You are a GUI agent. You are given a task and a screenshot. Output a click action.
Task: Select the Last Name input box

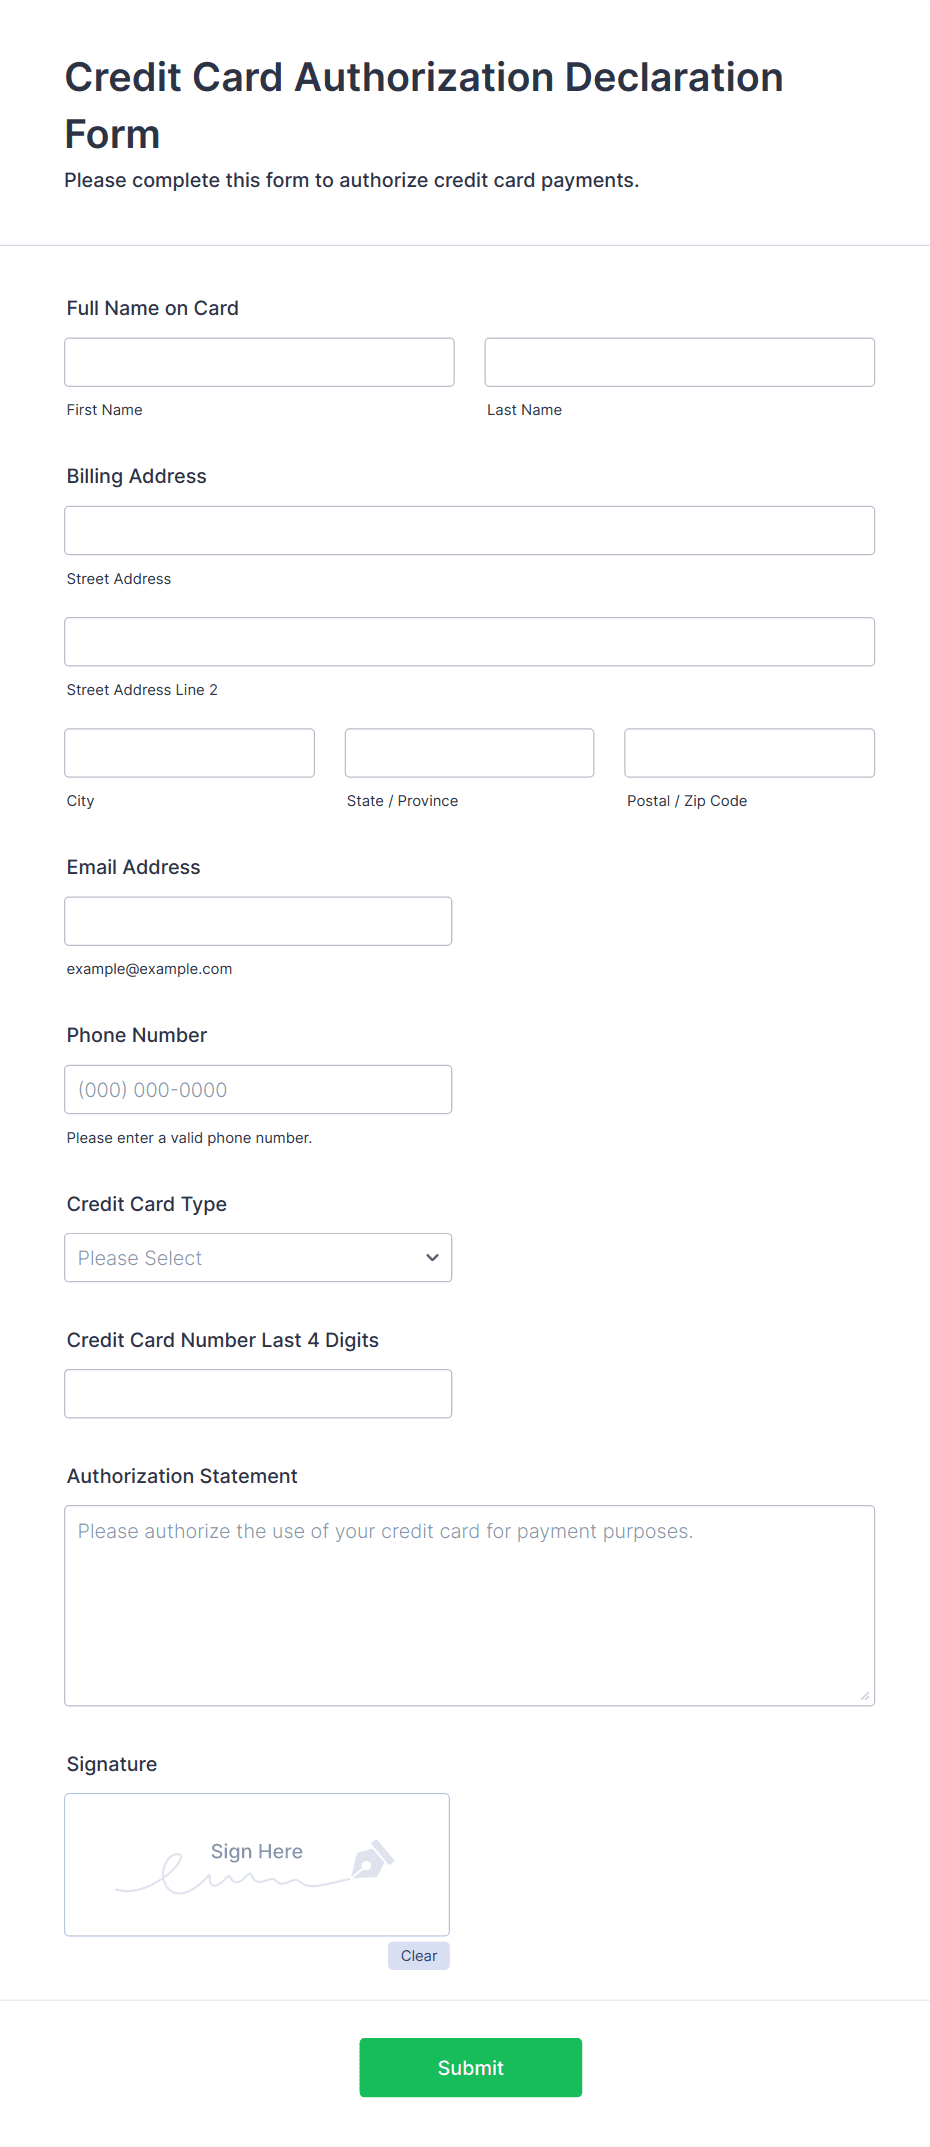pos(679,361)
